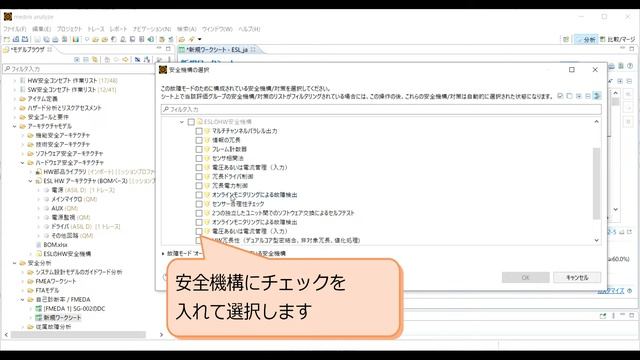640x360 pixels.
Task: Open the プロジェクト menu
Action: click(69, 29)
